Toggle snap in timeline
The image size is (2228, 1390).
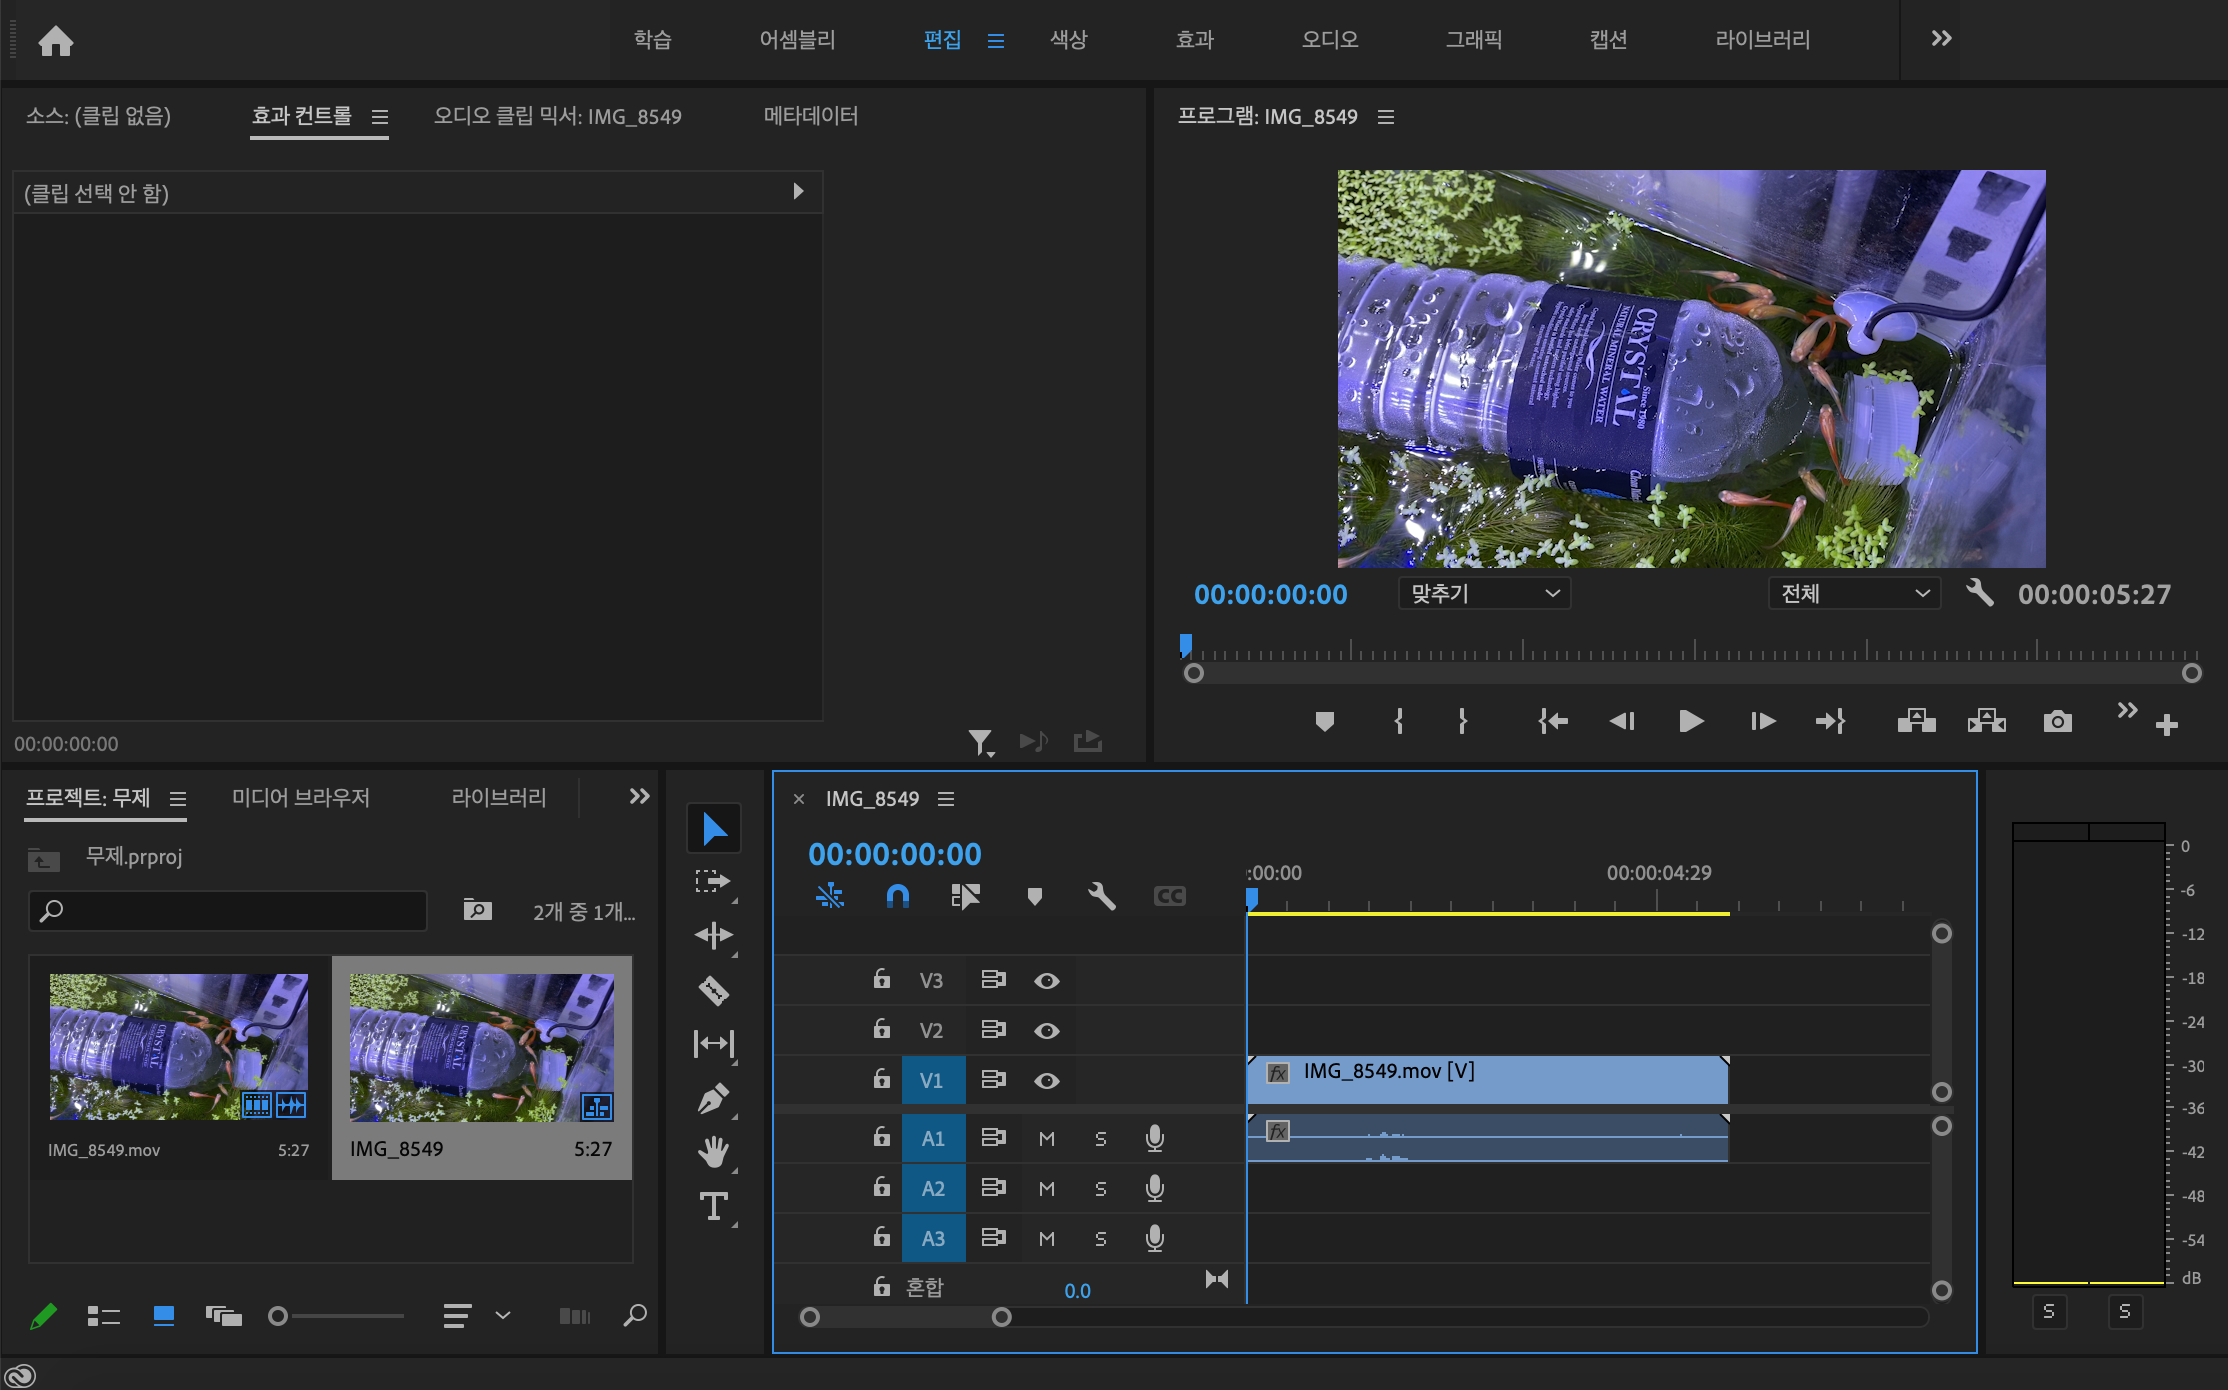pyautogui.click(x=898, y=896)
